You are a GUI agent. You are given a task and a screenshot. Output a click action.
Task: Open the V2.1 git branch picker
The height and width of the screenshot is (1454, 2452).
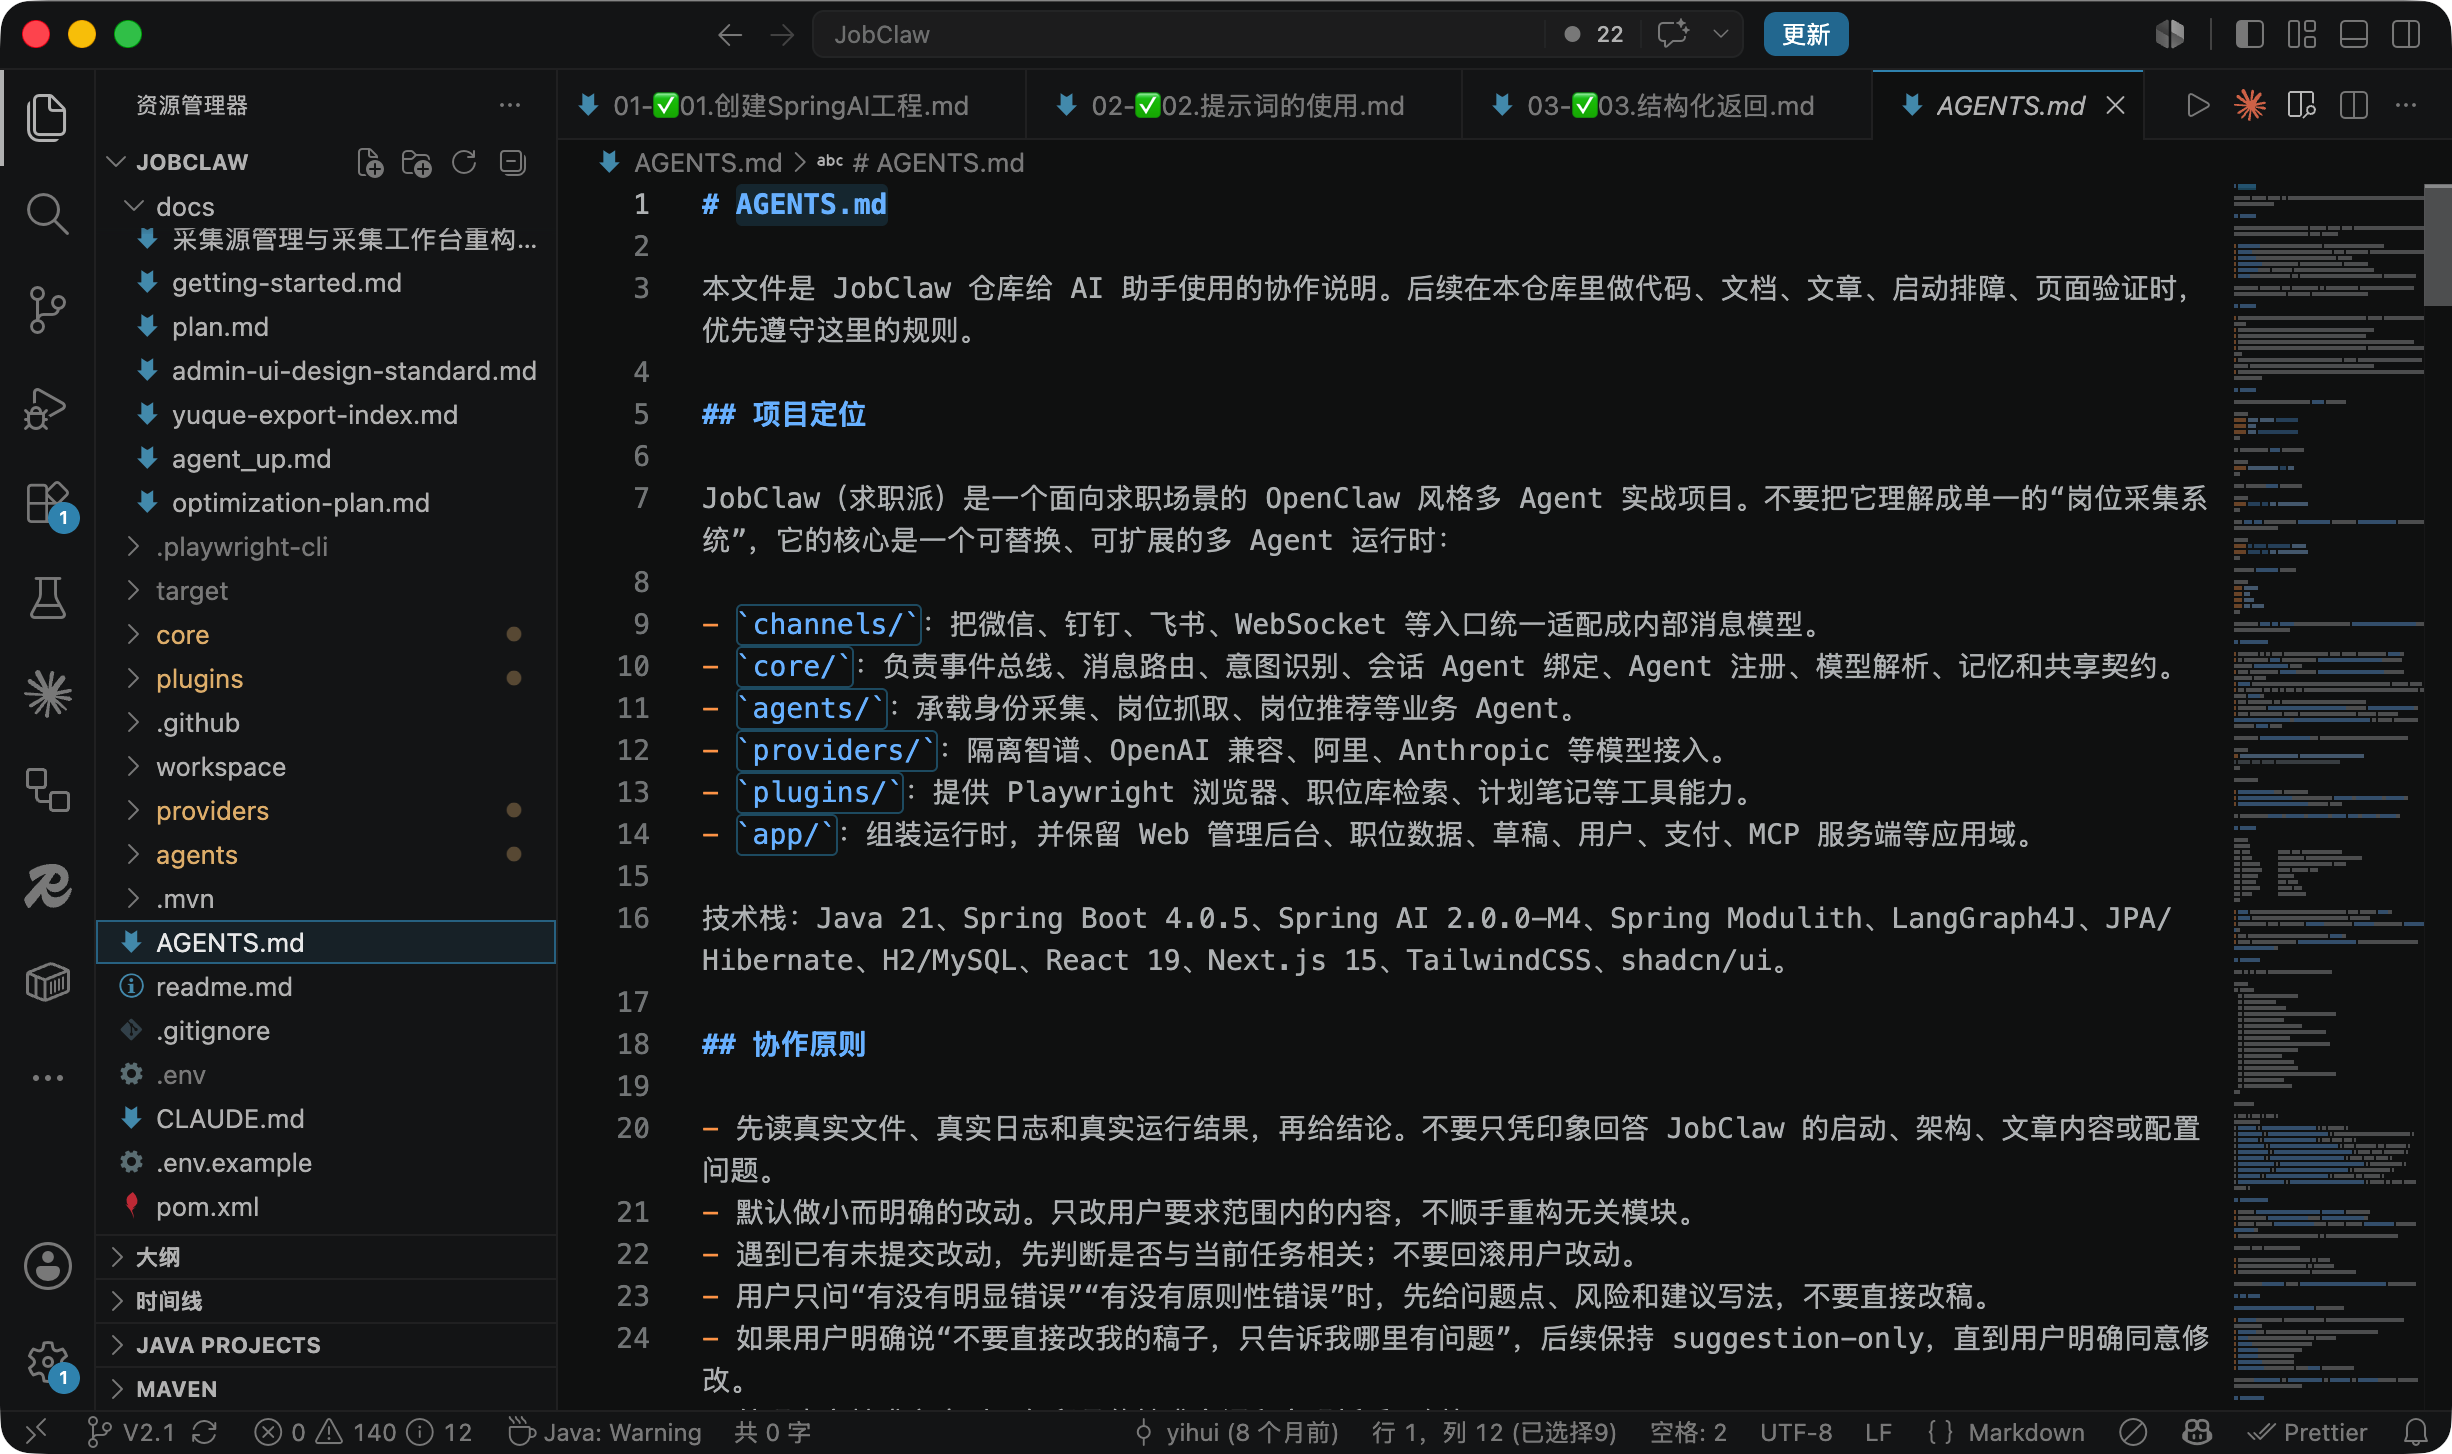[x=130, y=1432]
